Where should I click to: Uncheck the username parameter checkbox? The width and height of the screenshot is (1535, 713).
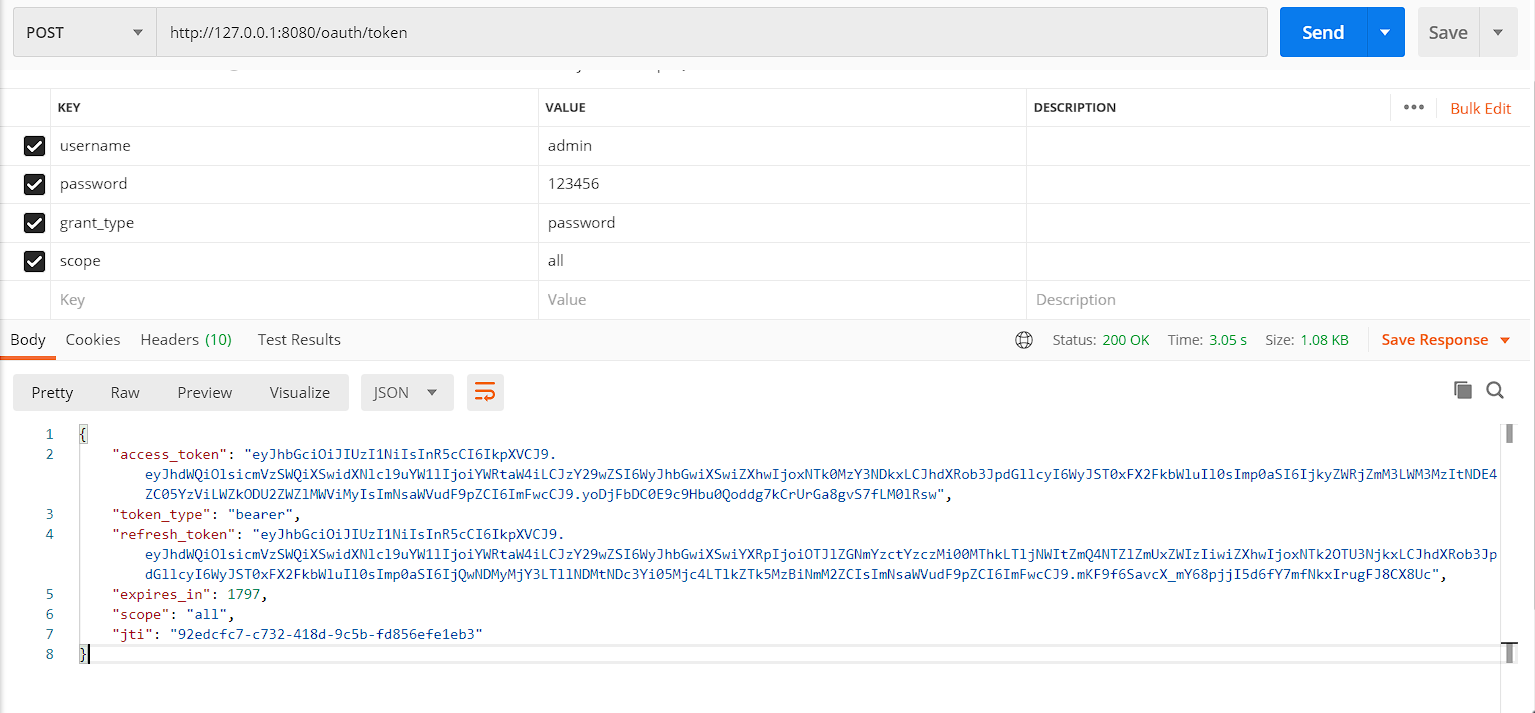pos(34,146)
